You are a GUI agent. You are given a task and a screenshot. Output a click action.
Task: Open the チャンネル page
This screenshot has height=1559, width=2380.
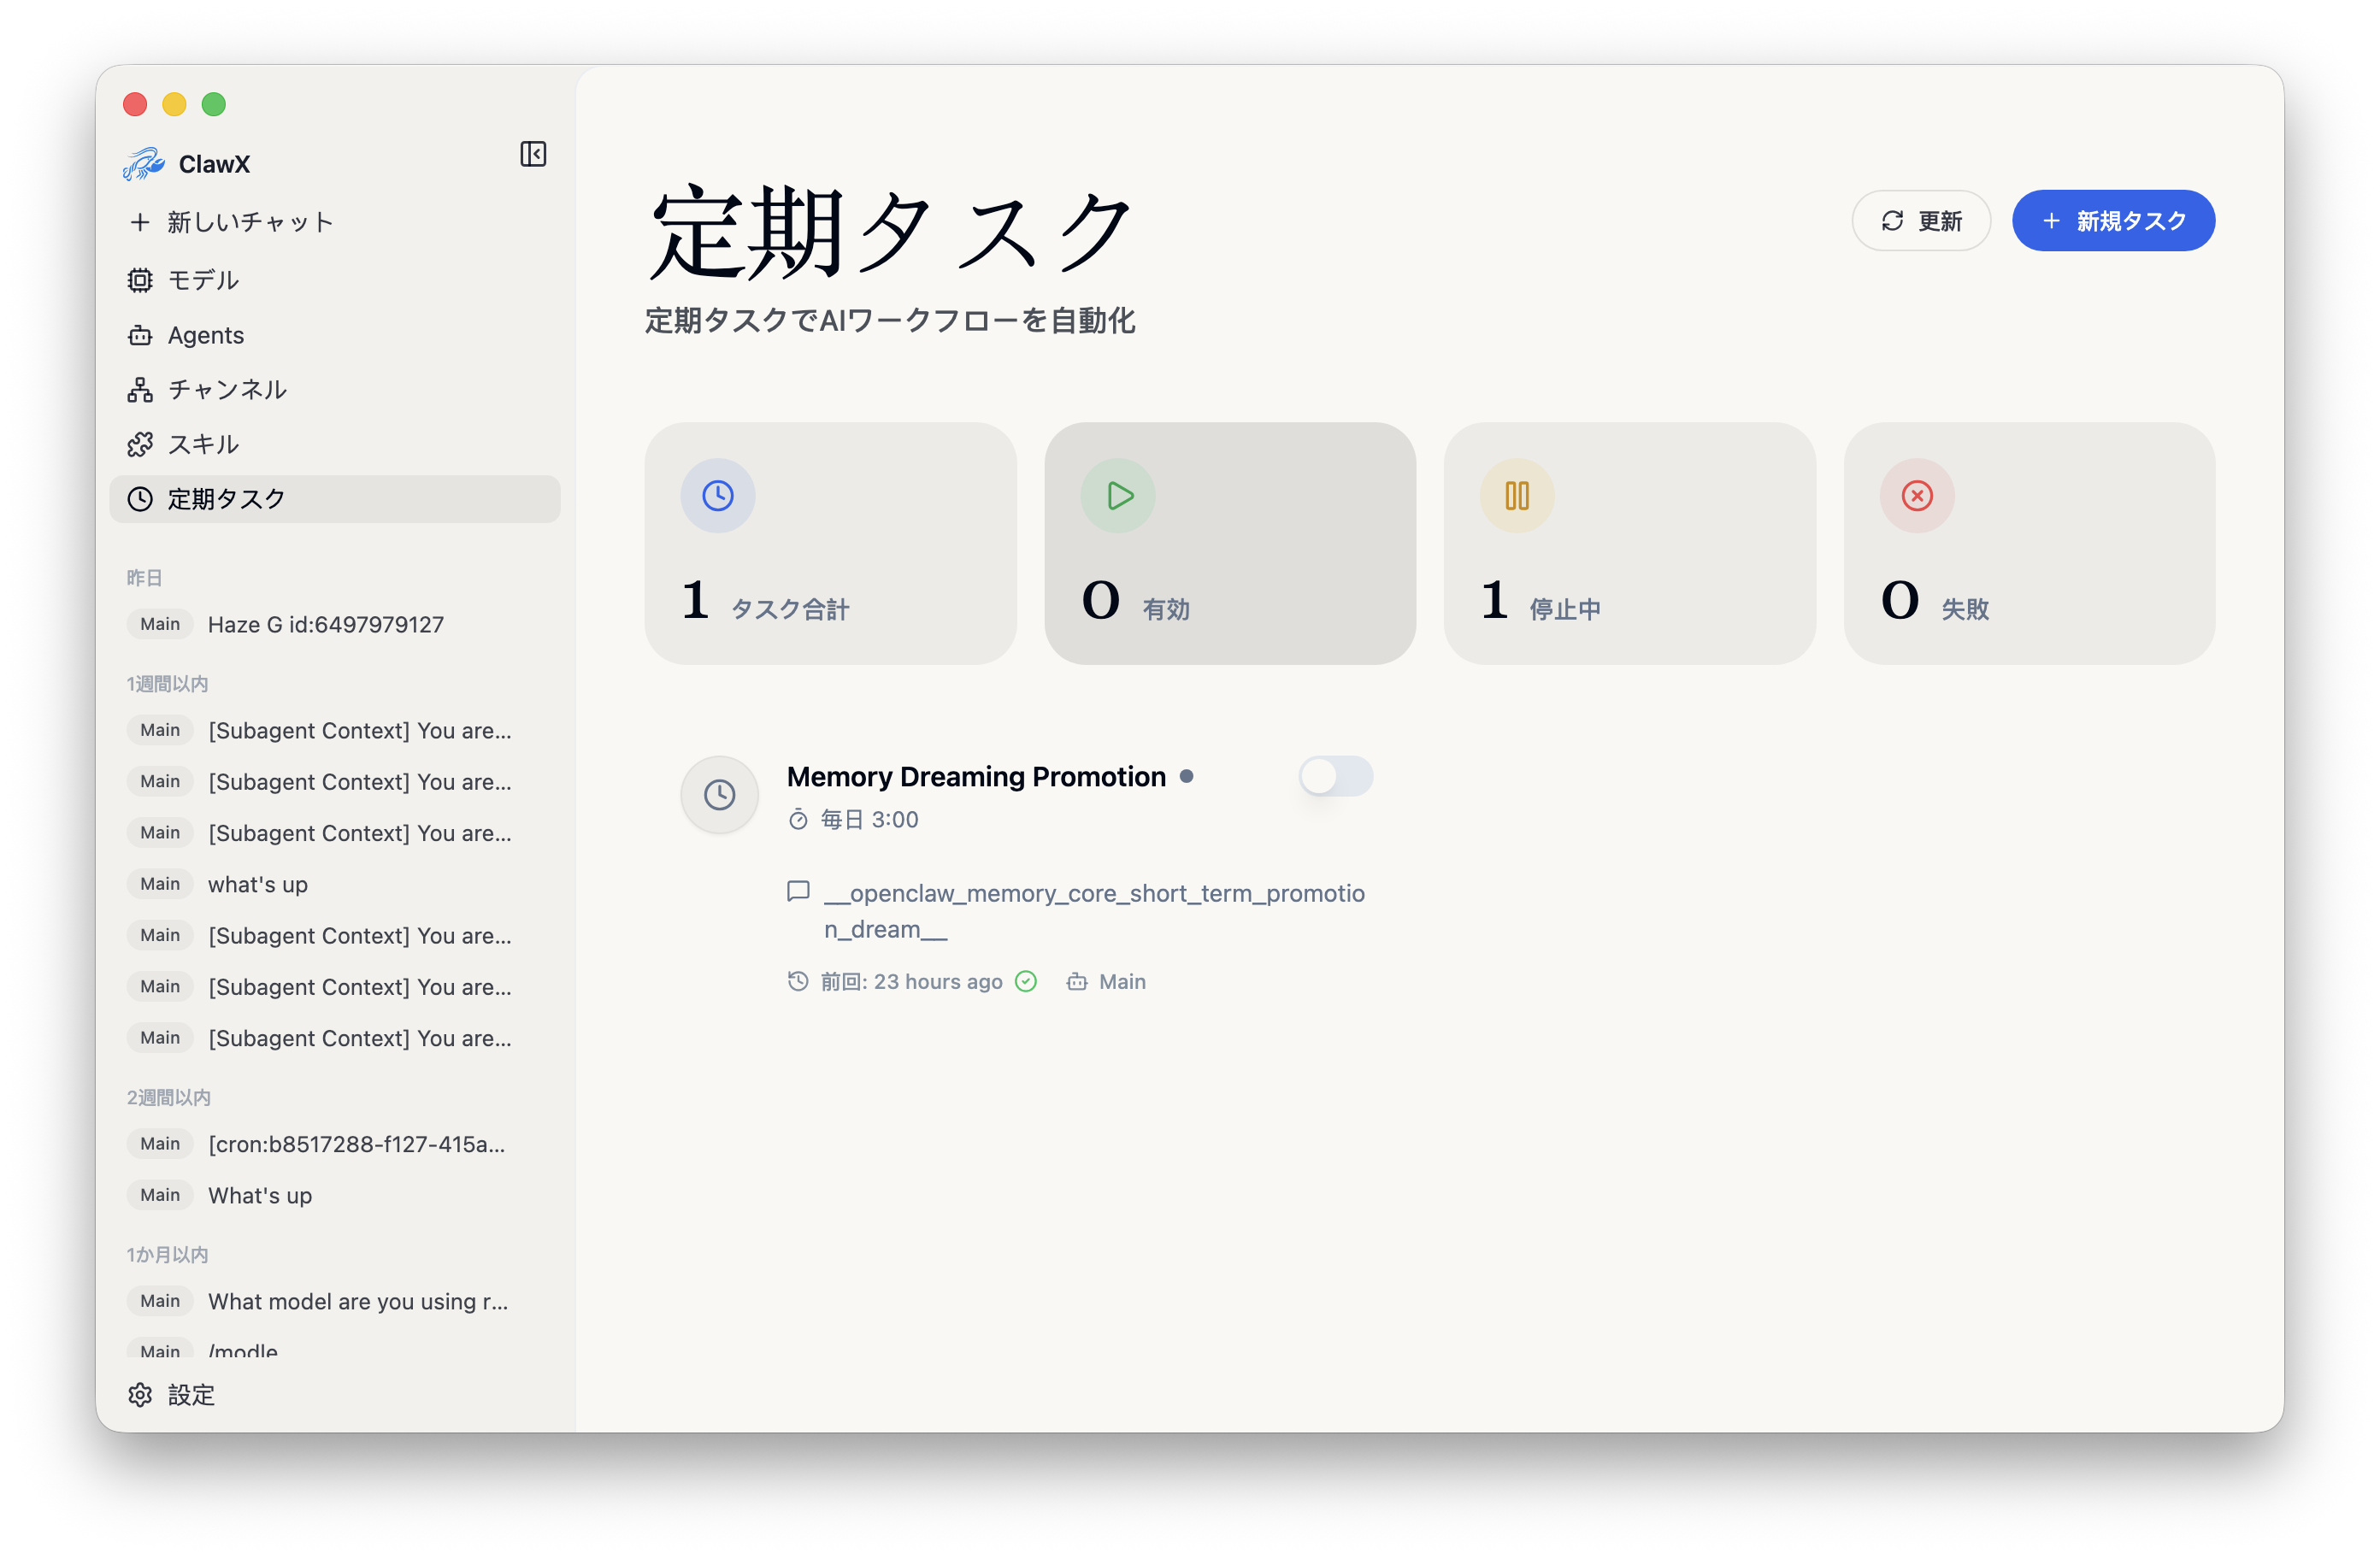point(334,390)
